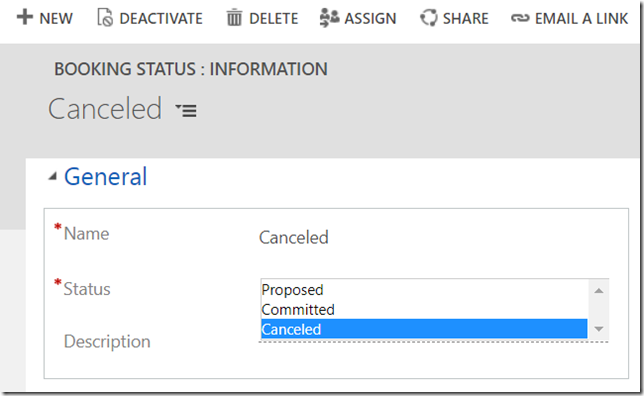Click the Status list scroll up arrow
The height and width of the screenshot is (396, 644).
pos(599,290)
